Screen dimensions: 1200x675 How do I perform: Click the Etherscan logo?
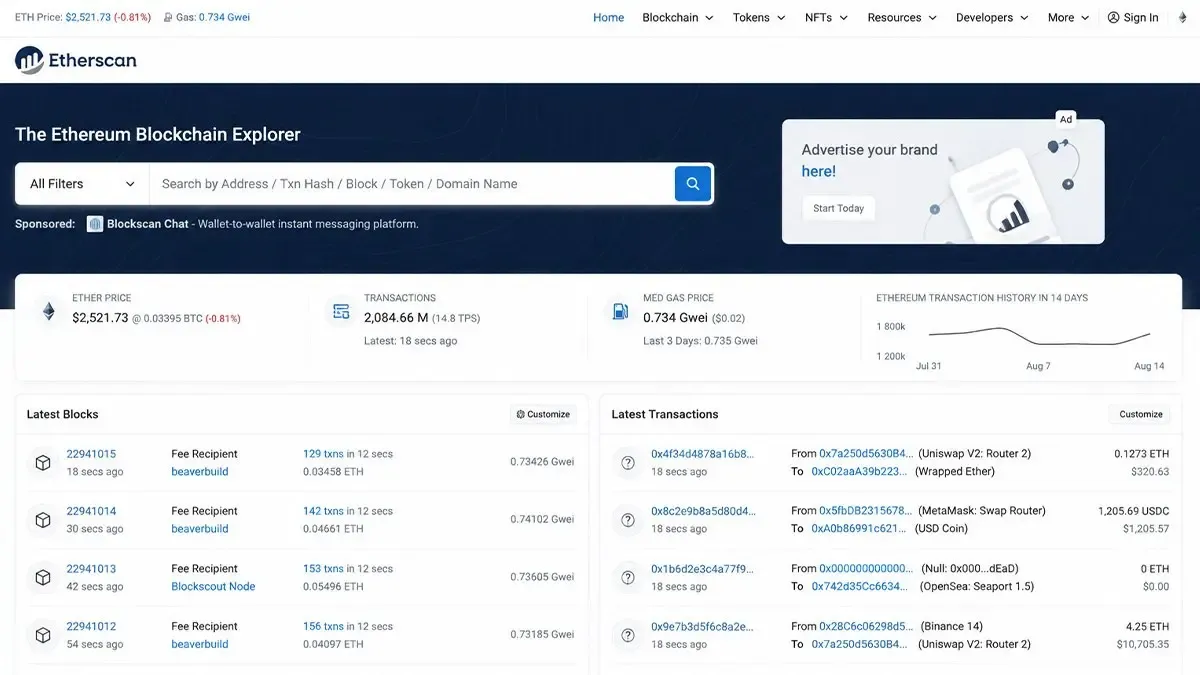(76, 60)
